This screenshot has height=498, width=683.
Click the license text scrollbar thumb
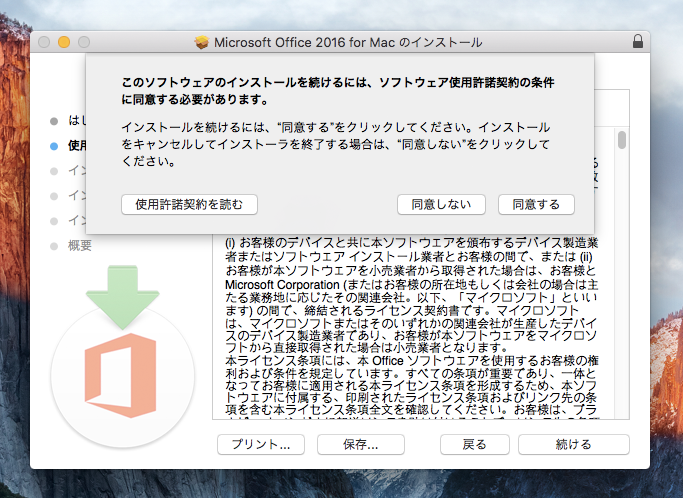pos(622,140)
